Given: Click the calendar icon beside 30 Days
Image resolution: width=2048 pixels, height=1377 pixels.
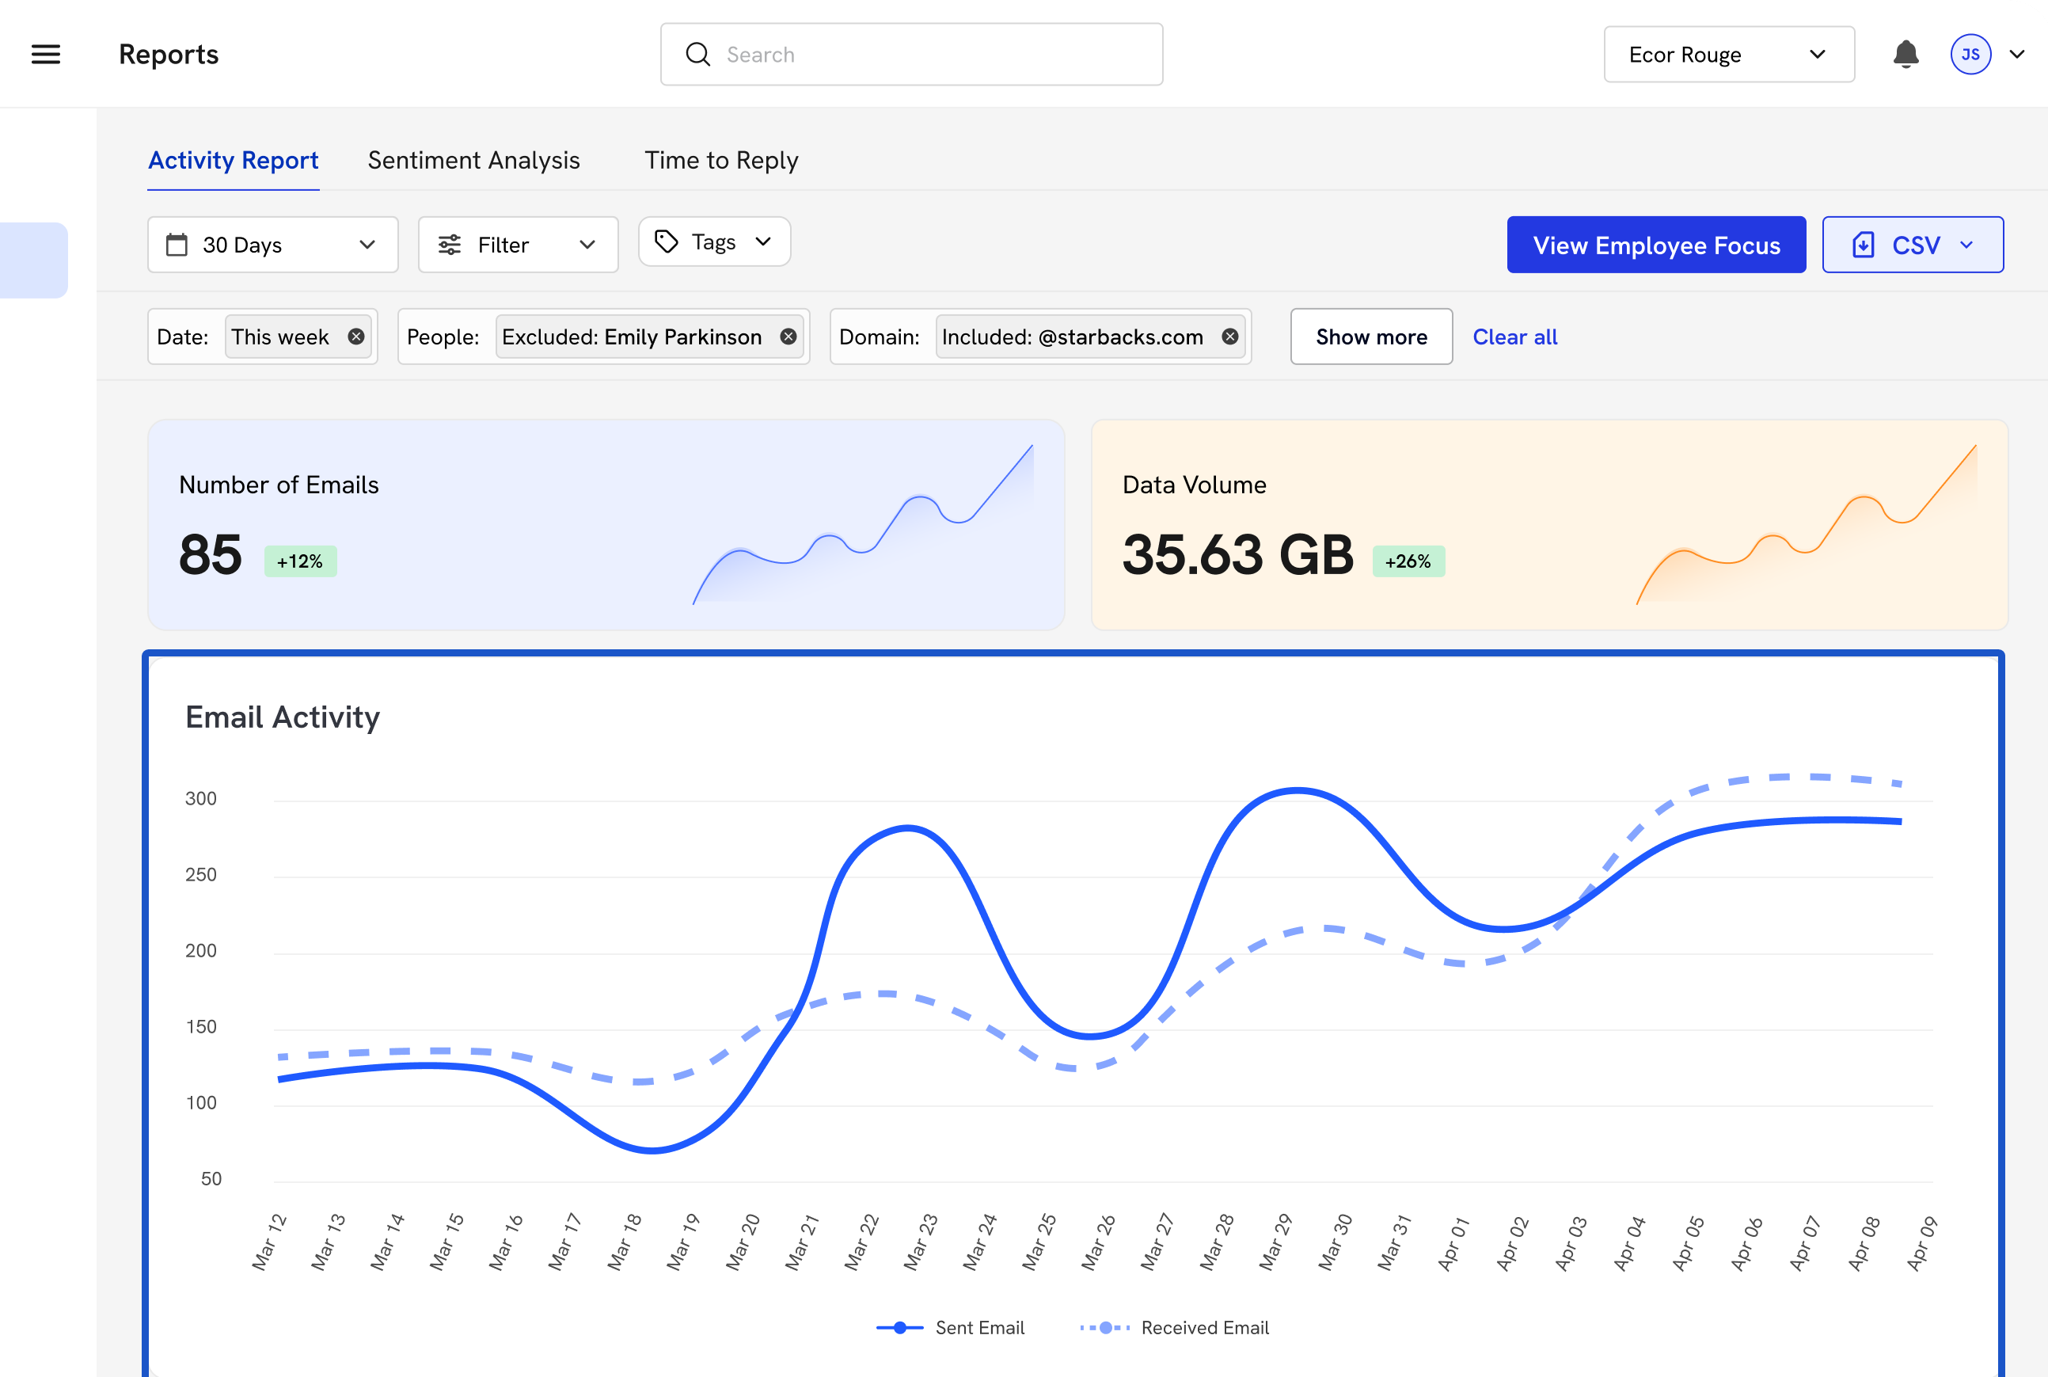Looking at the screenshot, I should coord(177,245).
